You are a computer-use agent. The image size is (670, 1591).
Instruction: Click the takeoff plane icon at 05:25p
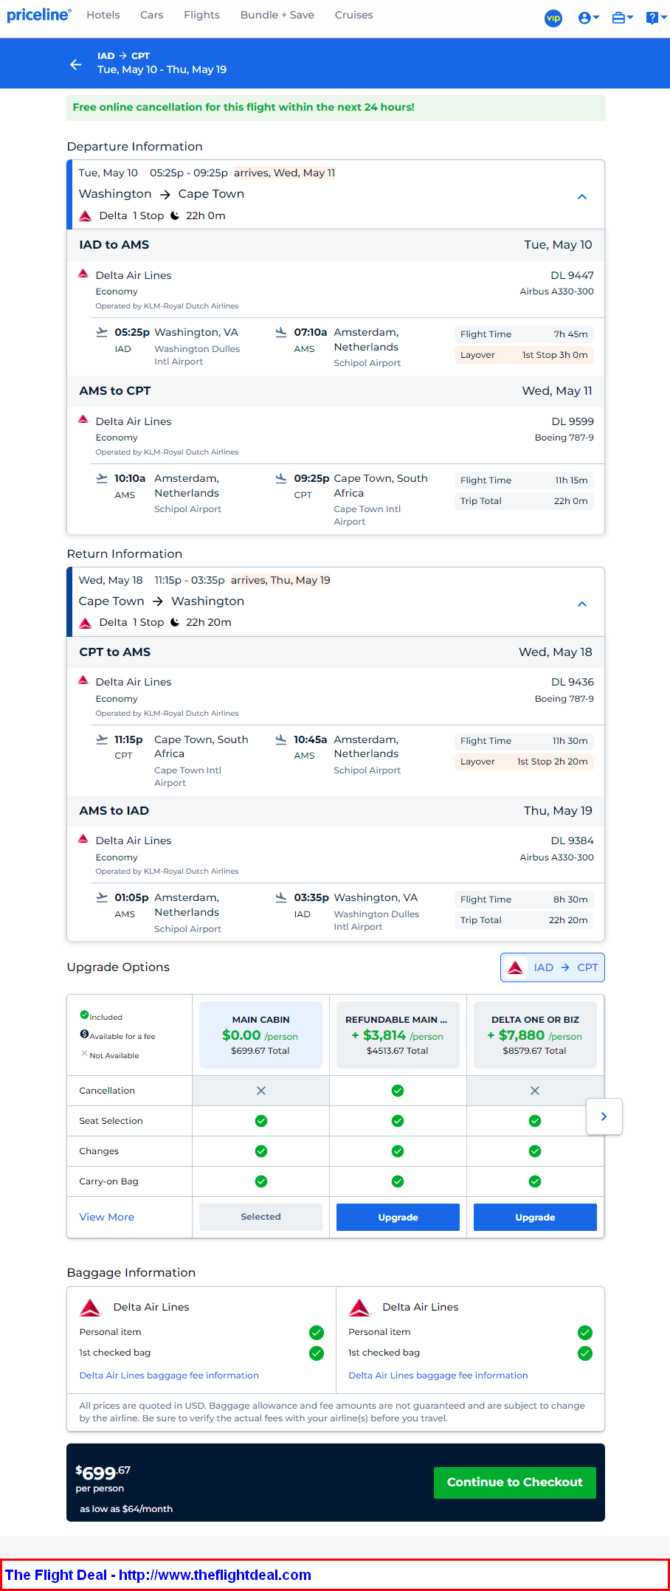[101, 331]
